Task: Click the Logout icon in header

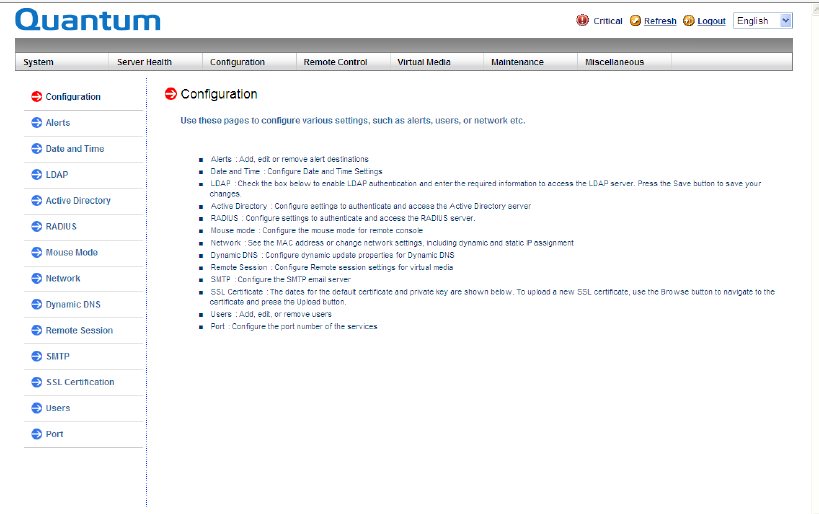Action: [x=689, y=20]
